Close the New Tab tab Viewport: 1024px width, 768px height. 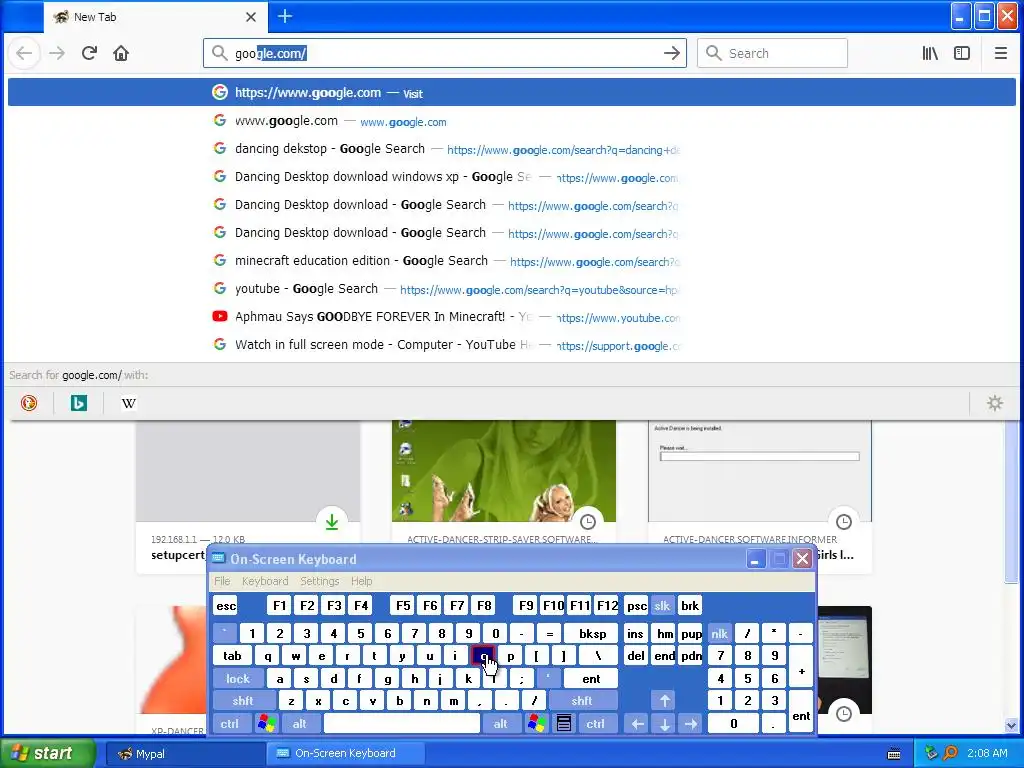tap(251, 17)
